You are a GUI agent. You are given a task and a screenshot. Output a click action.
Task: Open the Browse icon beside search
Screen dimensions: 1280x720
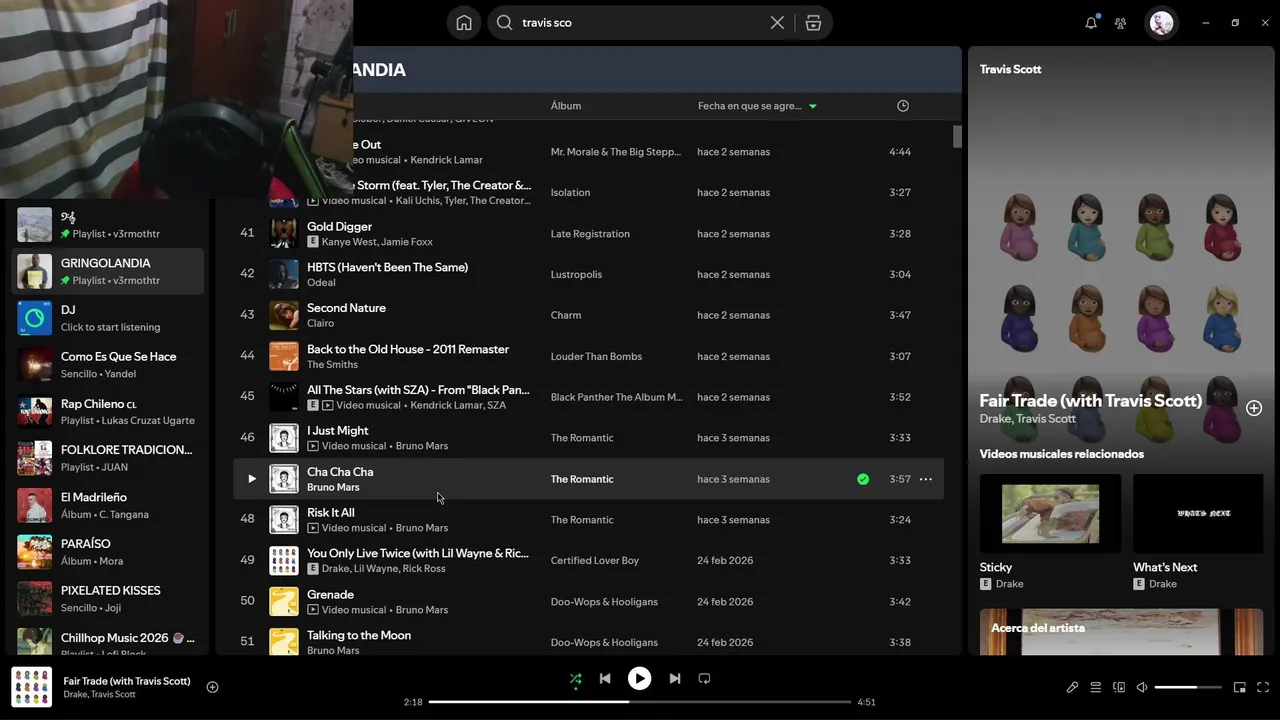(813, 23)
